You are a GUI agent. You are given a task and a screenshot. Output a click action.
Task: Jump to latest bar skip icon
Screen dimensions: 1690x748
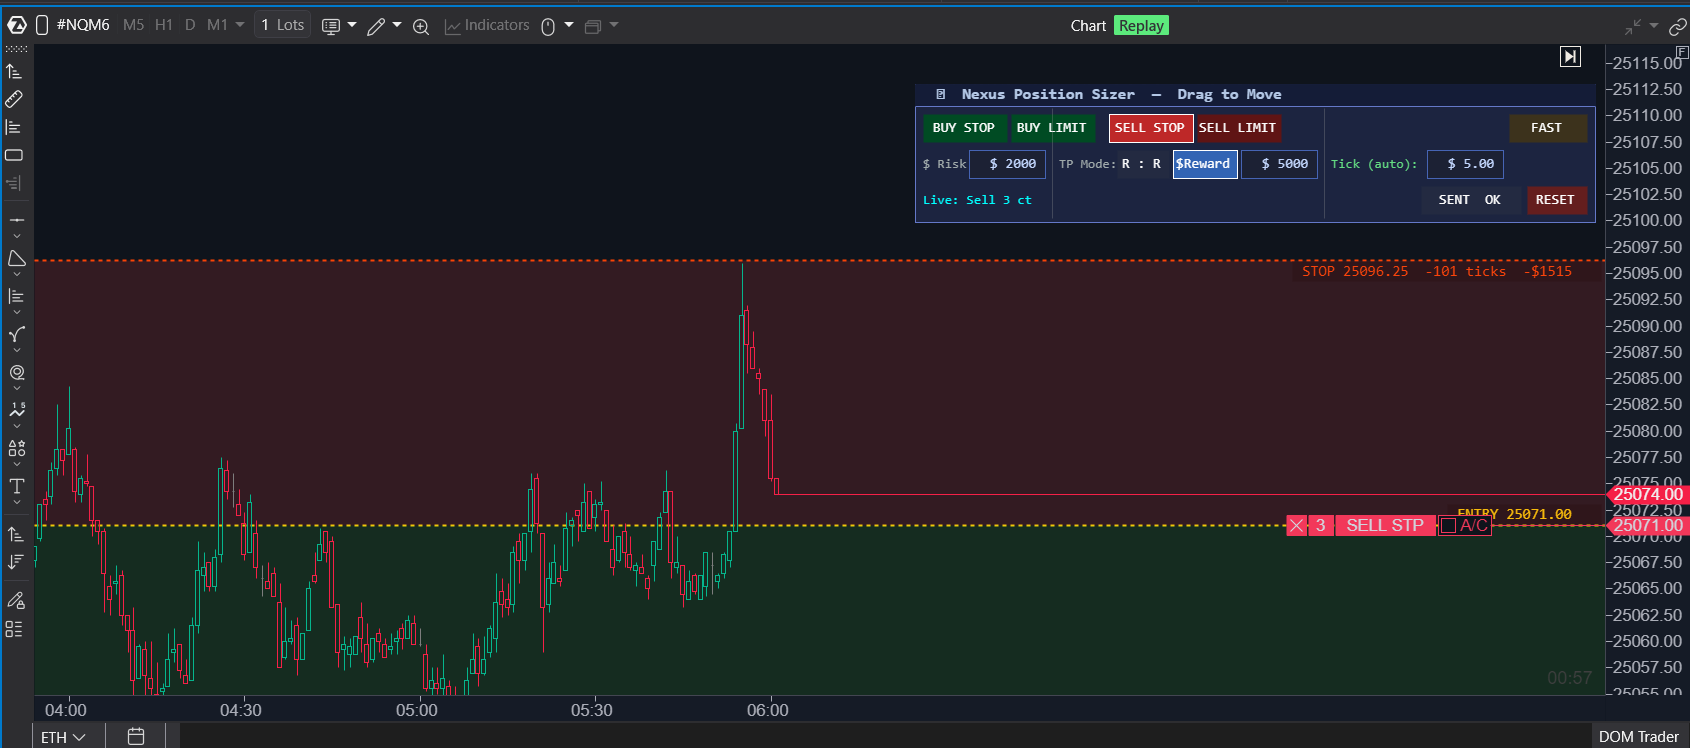pos(1570,57)
